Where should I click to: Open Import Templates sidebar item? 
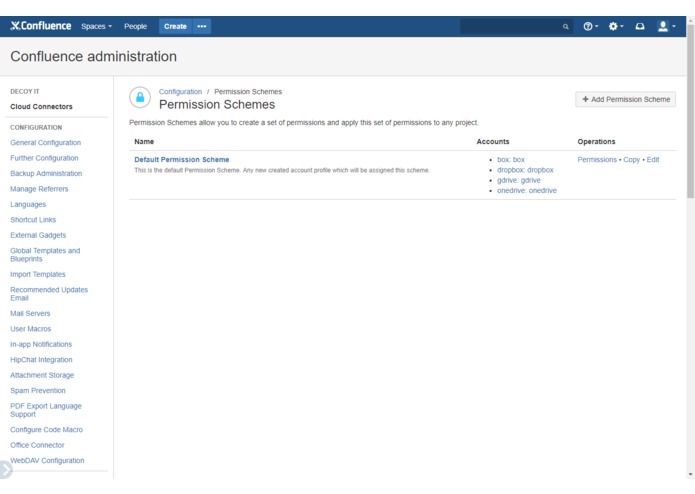38,274
